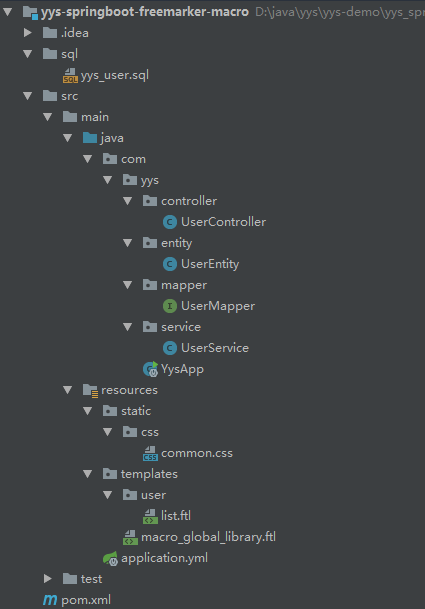
Task: Click the SQL file icon for yys_user.sql
Action: coord(70,75)
